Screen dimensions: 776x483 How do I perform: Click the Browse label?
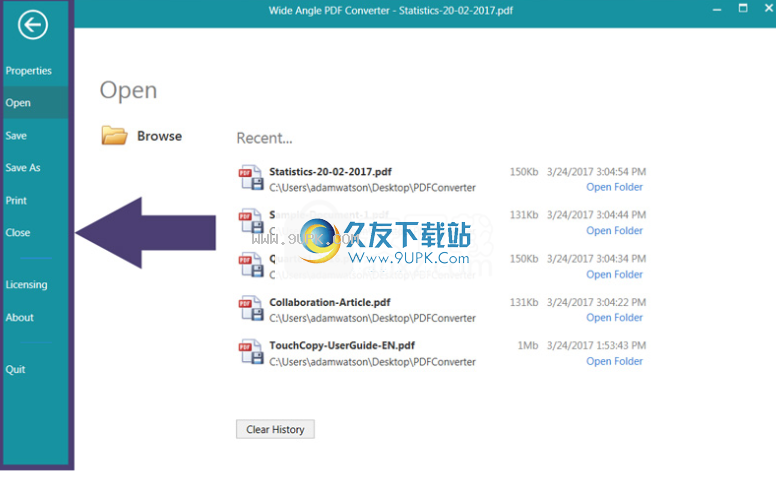(x=159, y=136)
